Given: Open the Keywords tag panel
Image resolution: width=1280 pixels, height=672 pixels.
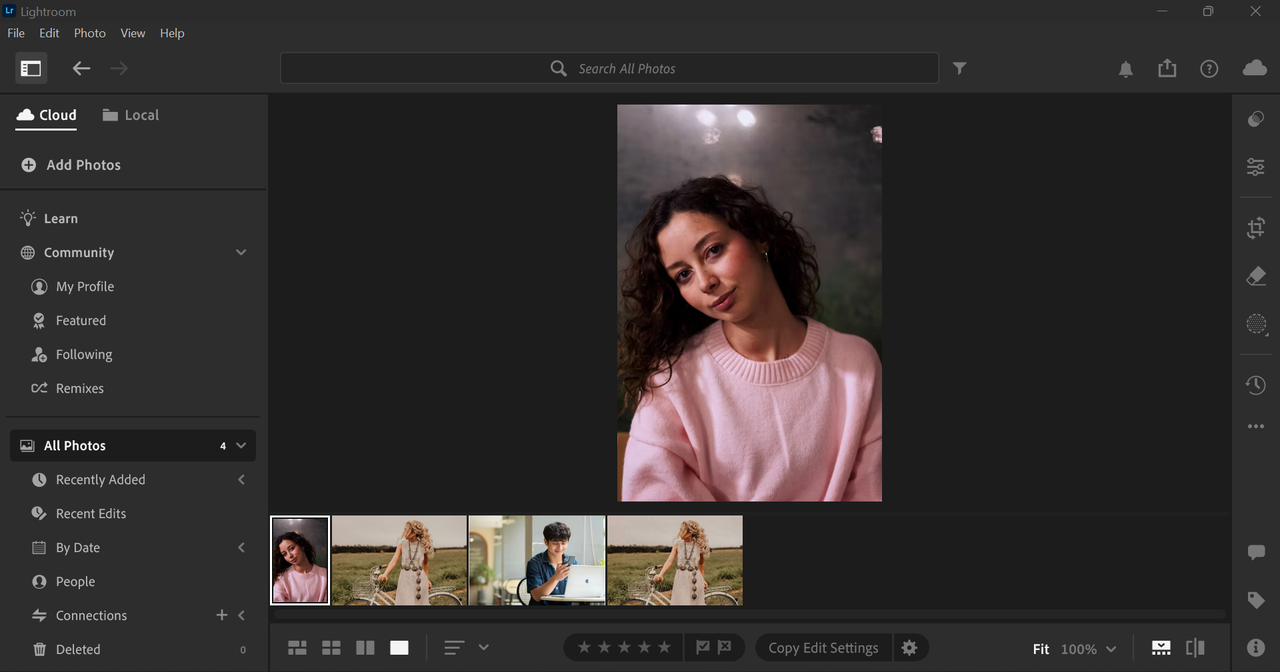Looking at the screenshot, I should (x=1256, y=600).
